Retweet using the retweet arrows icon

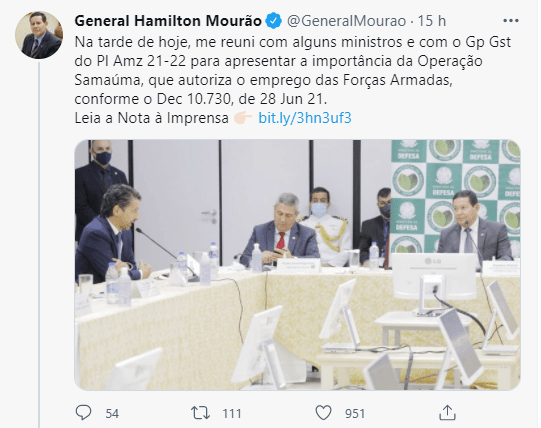[201, 413]
